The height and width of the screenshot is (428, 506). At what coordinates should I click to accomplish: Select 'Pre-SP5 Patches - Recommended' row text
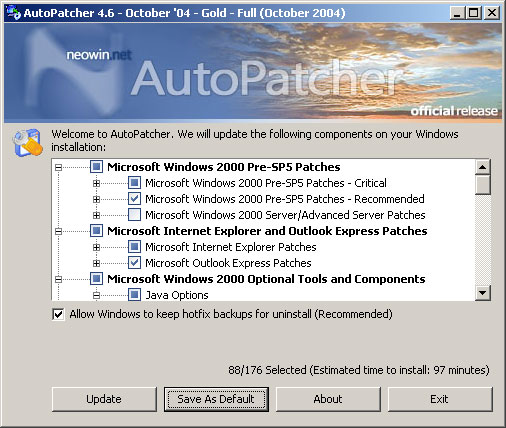click(285, 199)
